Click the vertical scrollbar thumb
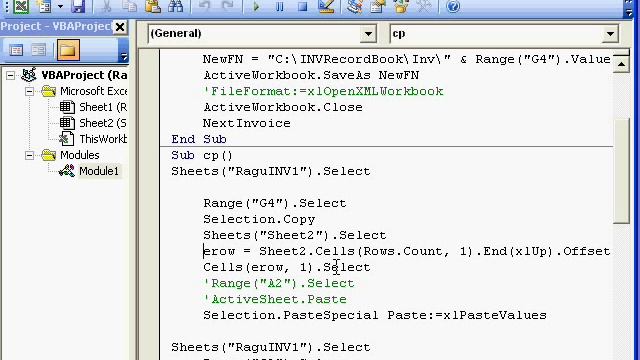This screenshot has height=360, width=640. point(621,171)
